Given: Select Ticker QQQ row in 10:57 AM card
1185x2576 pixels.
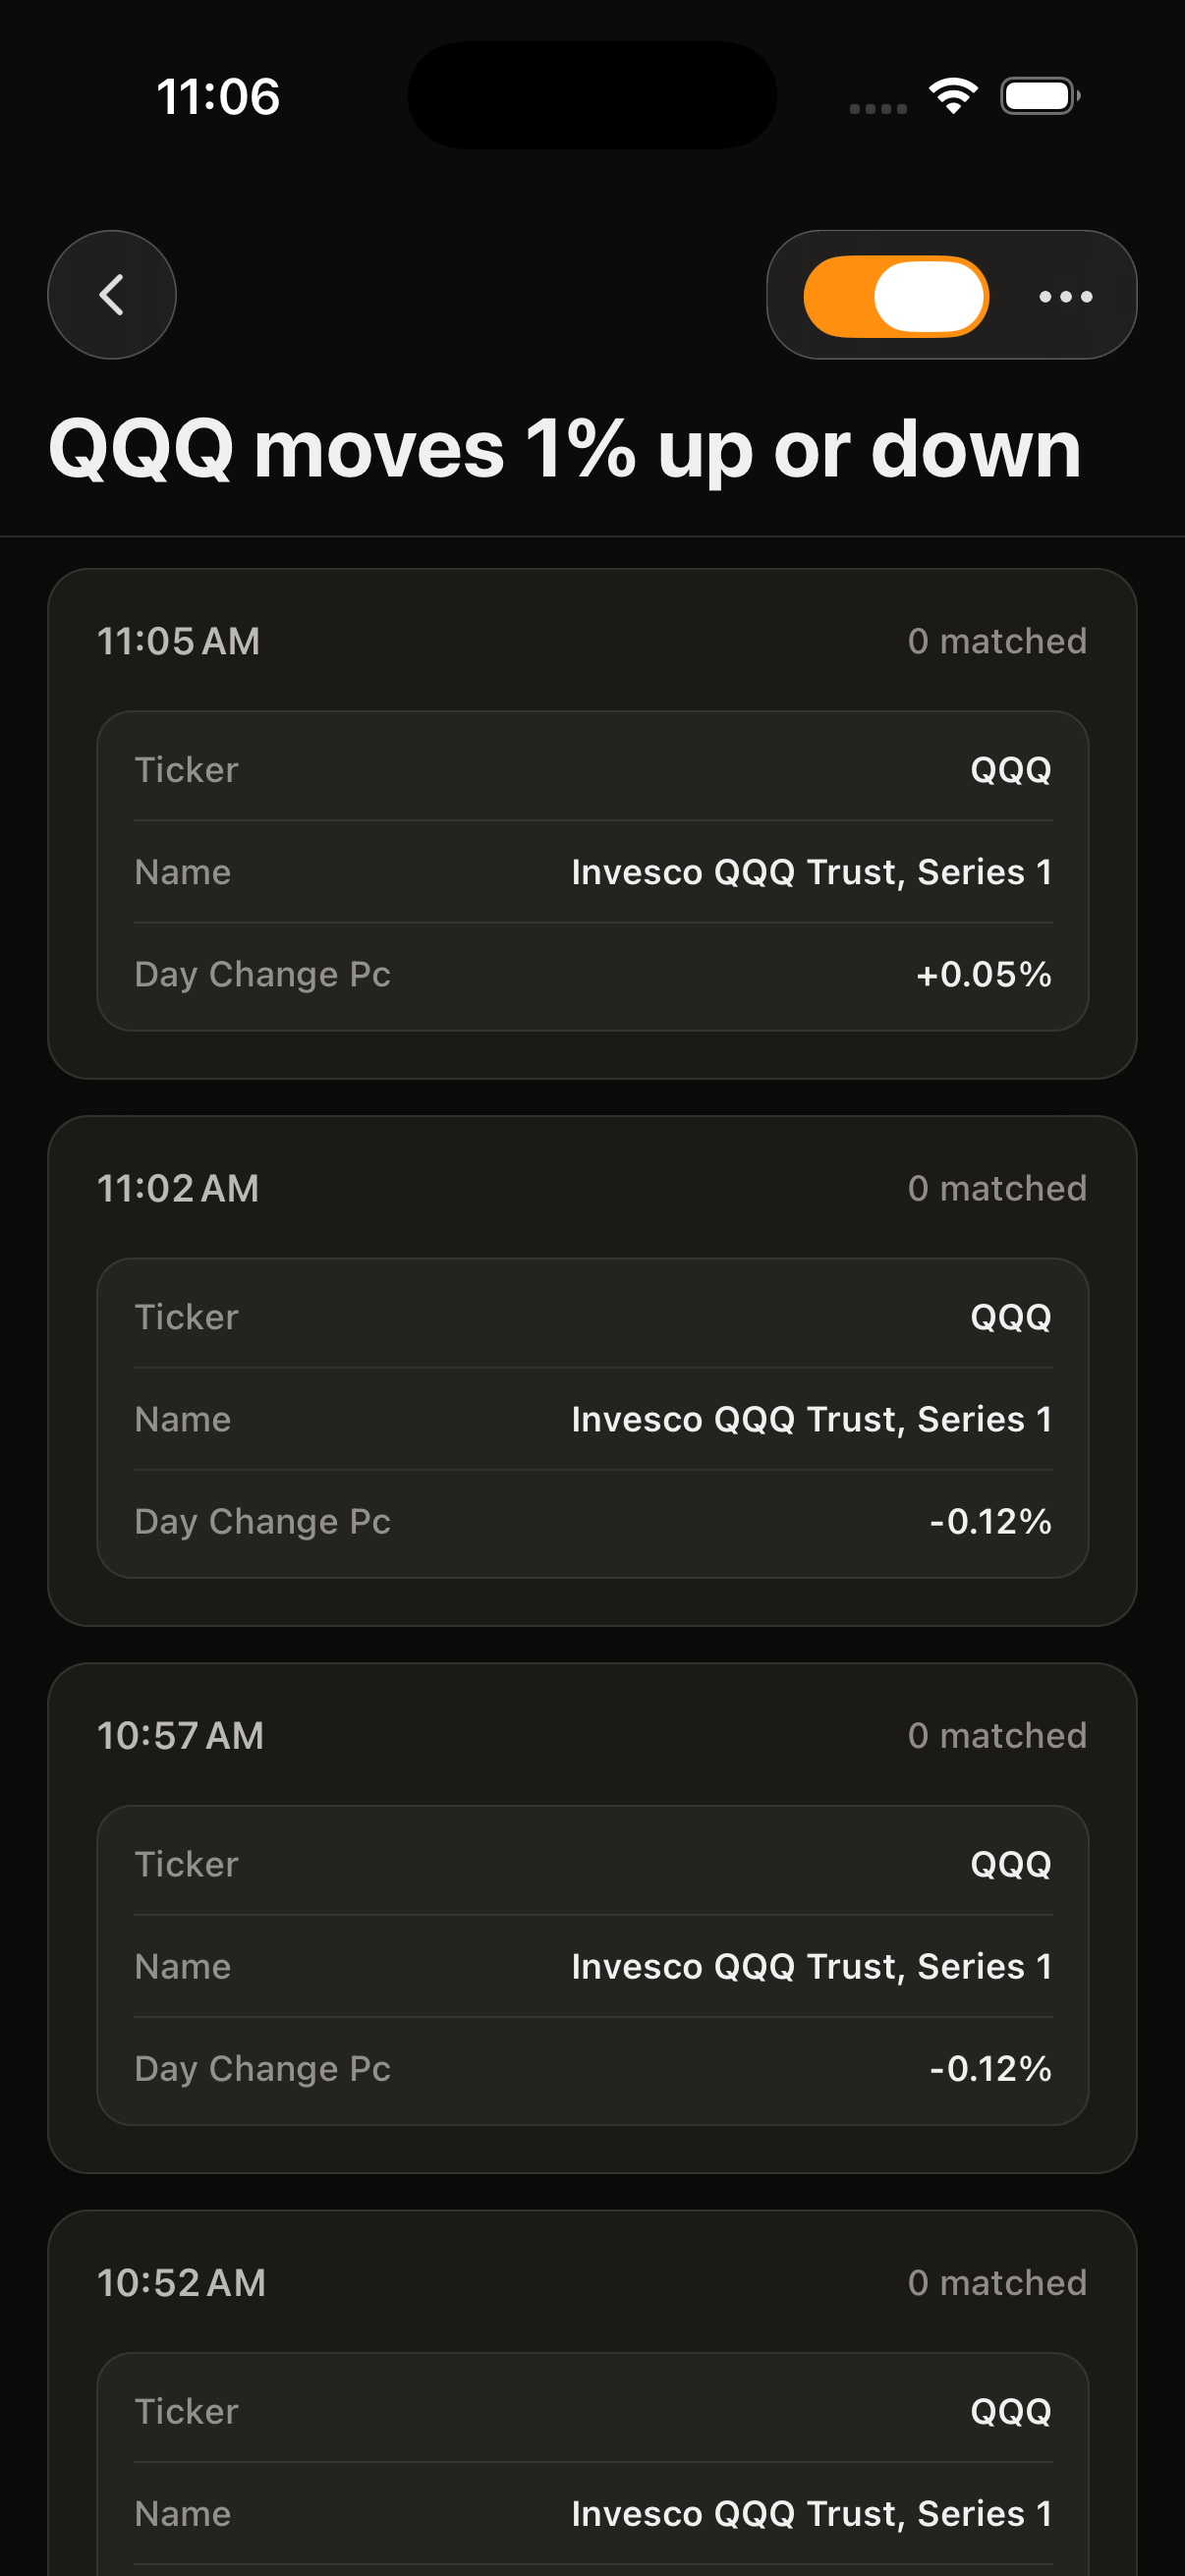Looking at the screenshot, I should 592,1864.
